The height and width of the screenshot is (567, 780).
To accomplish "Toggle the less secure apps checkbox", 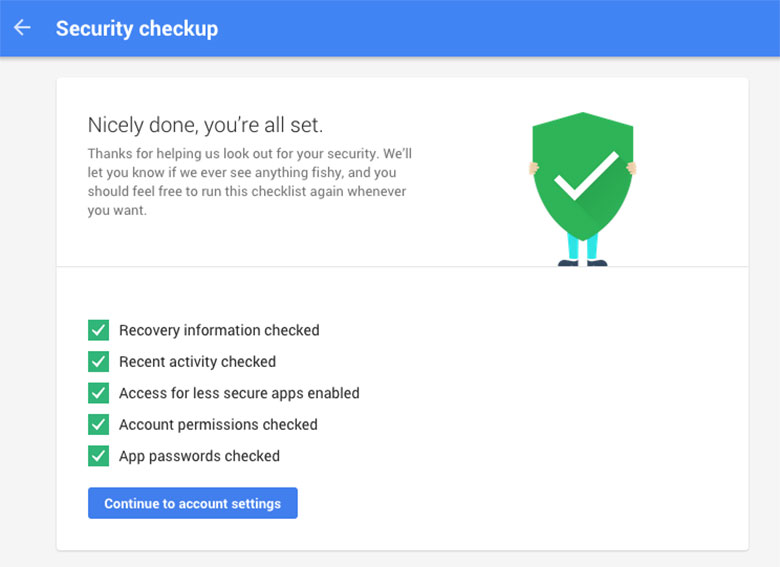I will tap(98, 393).
